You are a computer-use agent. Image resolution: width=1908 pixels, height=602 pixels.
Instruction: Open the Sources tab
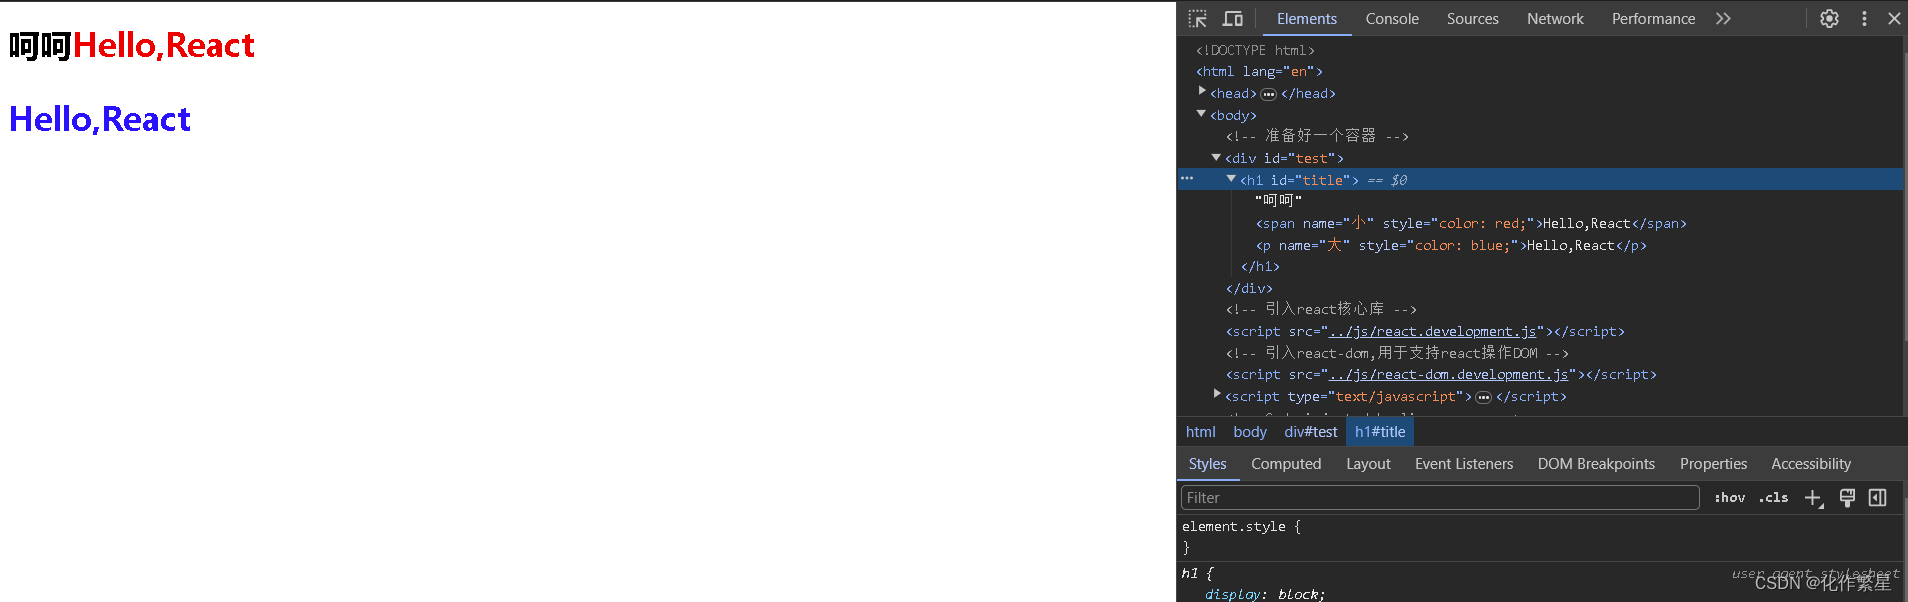click(x=1472, y=19)
